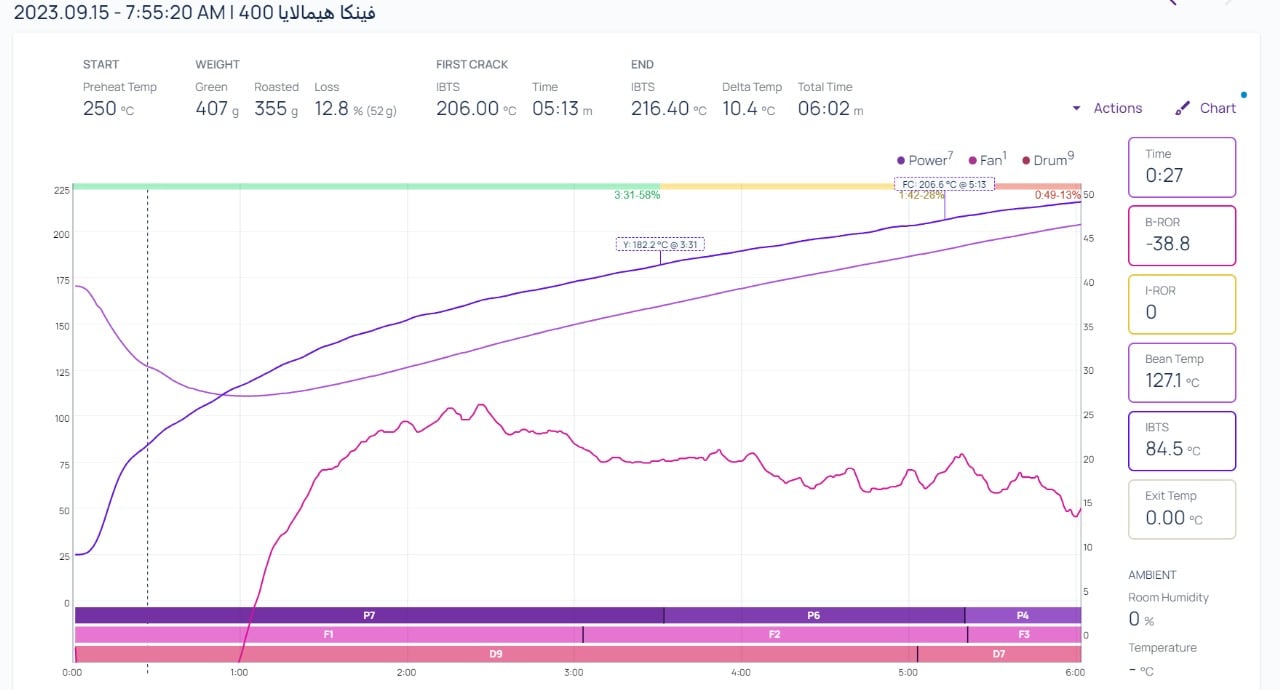1280x690 pixels.
Task: Toggle the Power series legend dot
Action: pos(902,160)
